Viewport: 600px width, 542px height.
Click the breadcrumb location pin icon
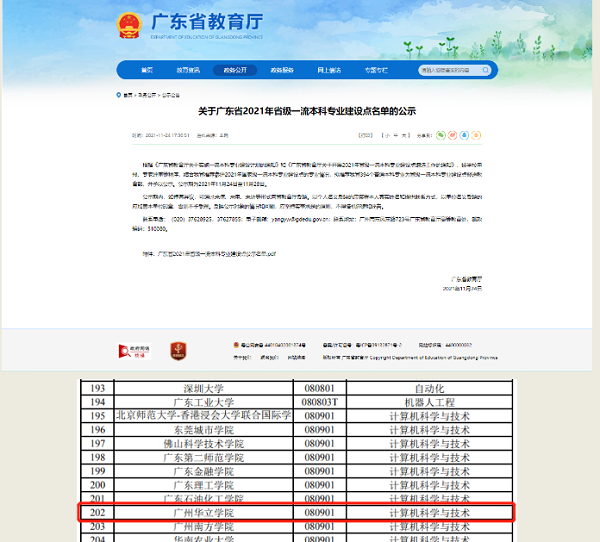click(x=119, y=95)
